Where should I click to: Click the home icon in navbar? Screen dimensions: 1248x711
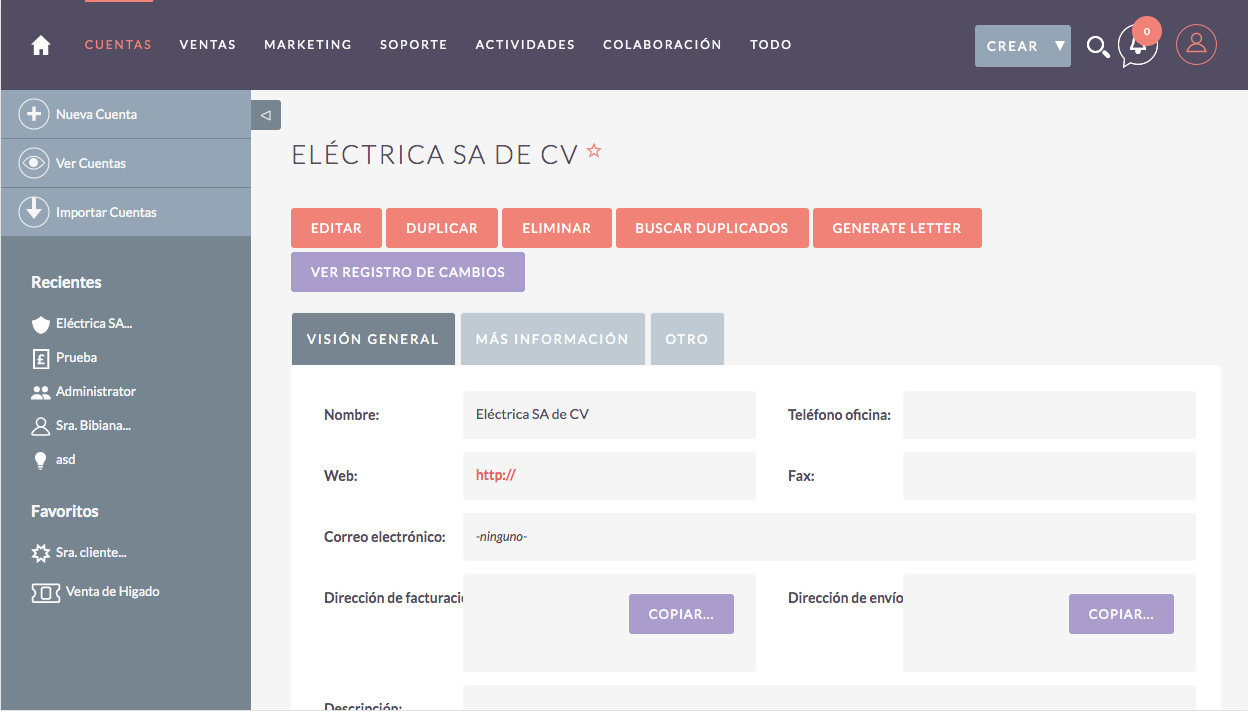pyautogui.click(x=41, y=45)
